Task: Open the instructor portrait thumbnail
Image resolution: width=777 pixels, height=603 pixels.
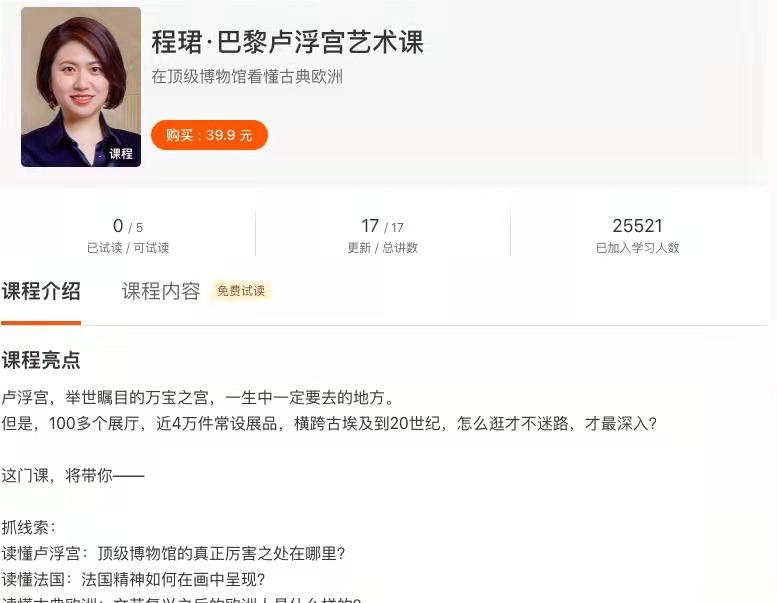Action: (81, 87)
